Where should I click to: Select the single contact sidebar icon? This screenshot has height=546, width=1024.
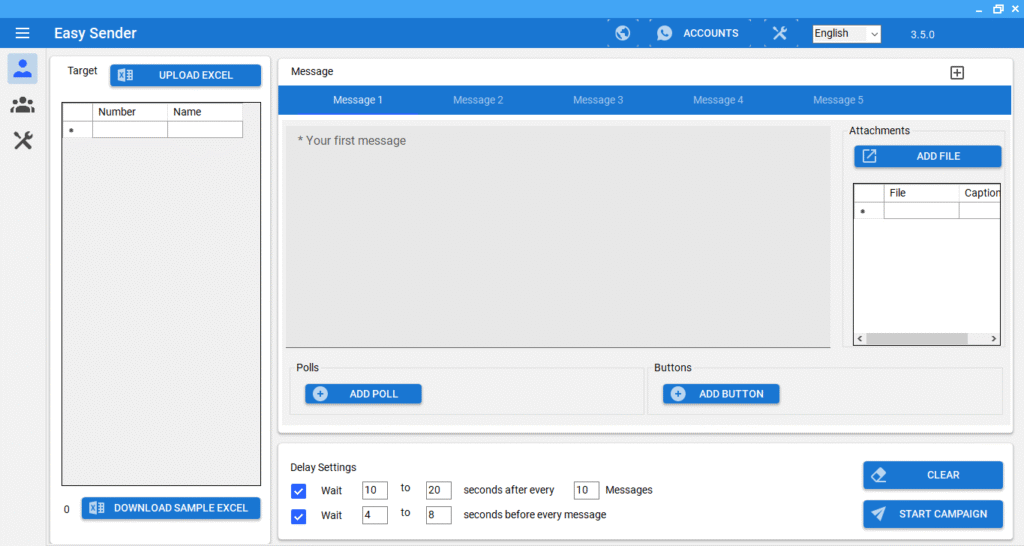(x=22, y=69)
